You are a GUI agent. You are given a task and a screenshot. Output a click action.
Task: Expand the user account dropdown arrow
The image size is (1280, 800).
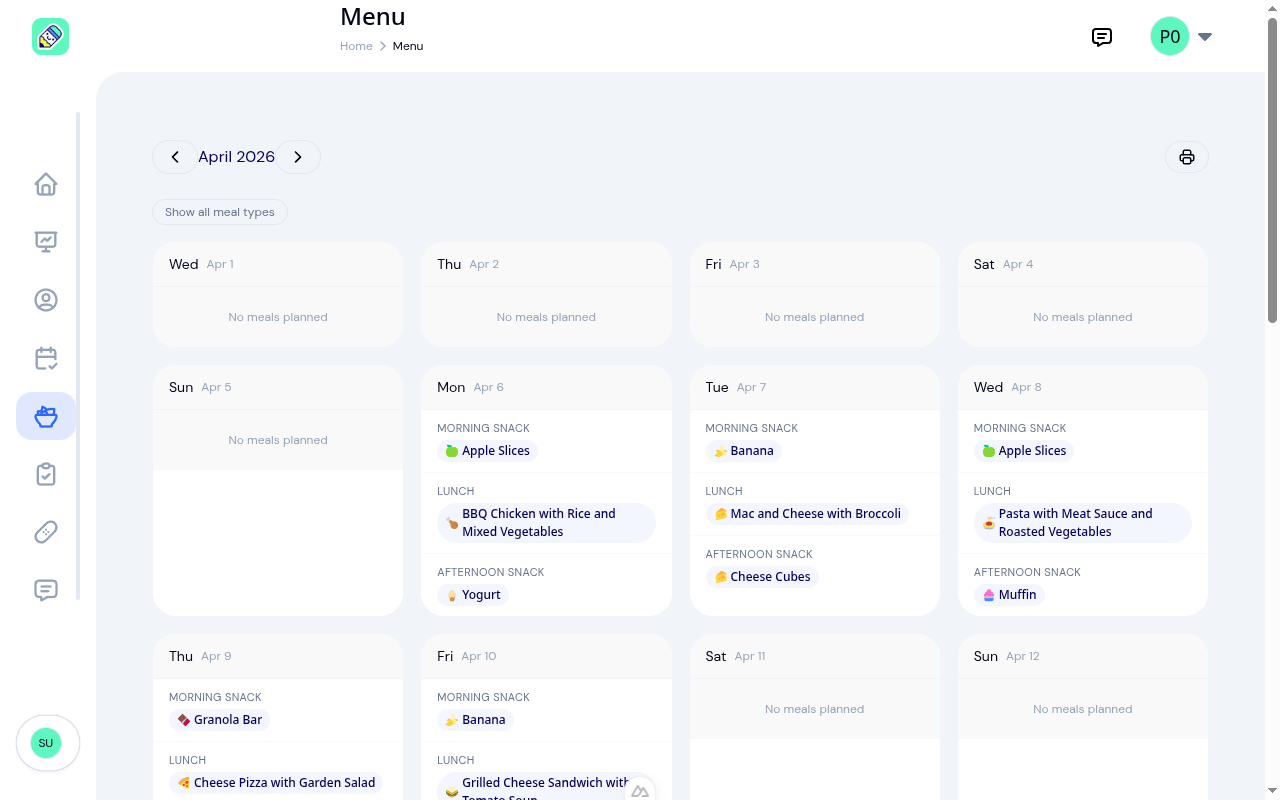(1205, 37)
